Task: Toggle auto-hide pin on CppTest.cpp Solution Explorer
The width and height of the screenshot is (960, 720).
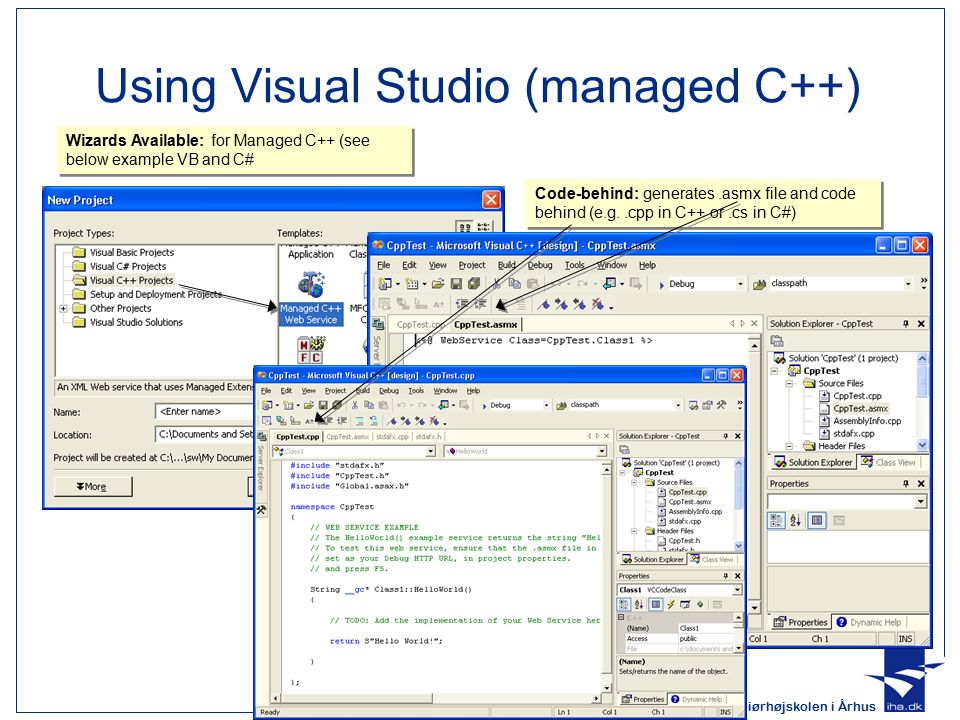Action: coord(726,436)
